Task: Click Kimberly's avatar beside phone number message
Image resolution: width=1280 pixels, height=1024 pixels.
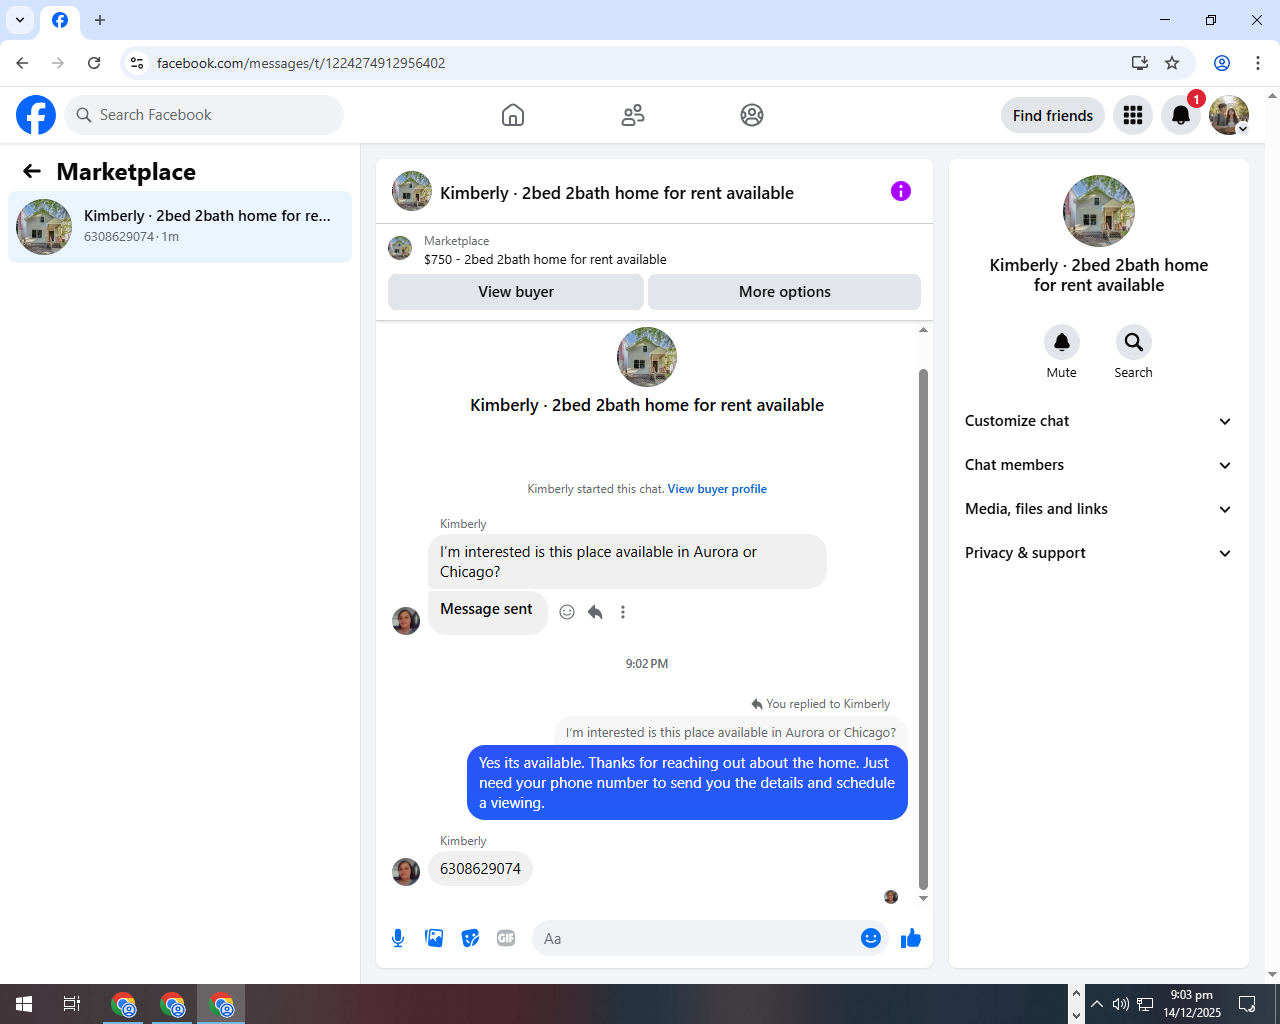Action: [x=406, y=872]
